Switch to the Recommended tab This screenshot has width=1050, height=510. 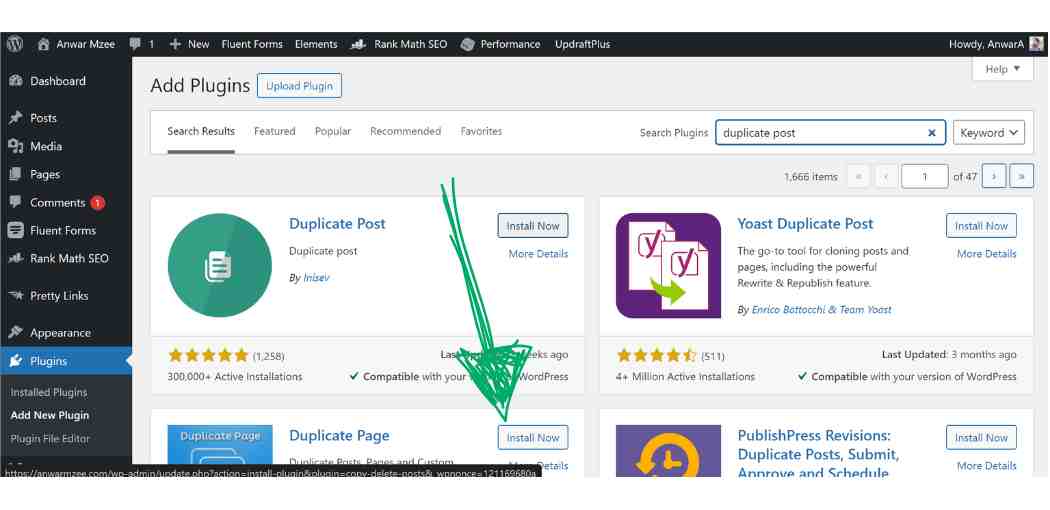[406, 131]
